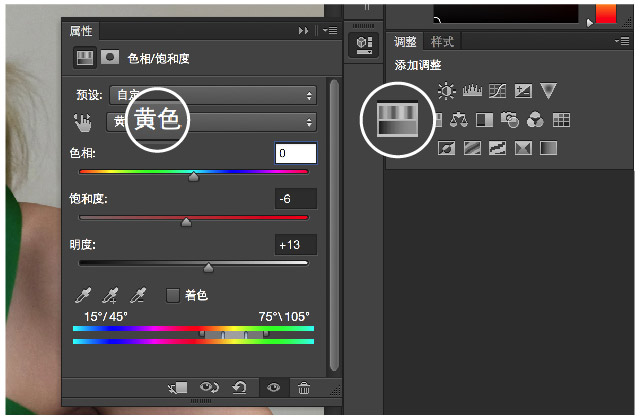Open the 预设 preset dropdown
The image size is (640, 418).
[213, 95]
